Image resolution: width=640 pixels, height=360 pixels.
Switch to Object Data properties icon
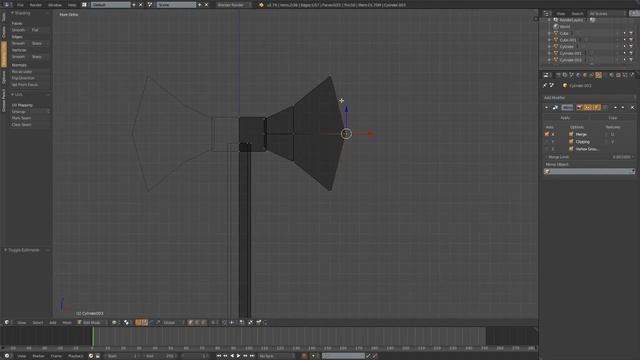[605, 75]
